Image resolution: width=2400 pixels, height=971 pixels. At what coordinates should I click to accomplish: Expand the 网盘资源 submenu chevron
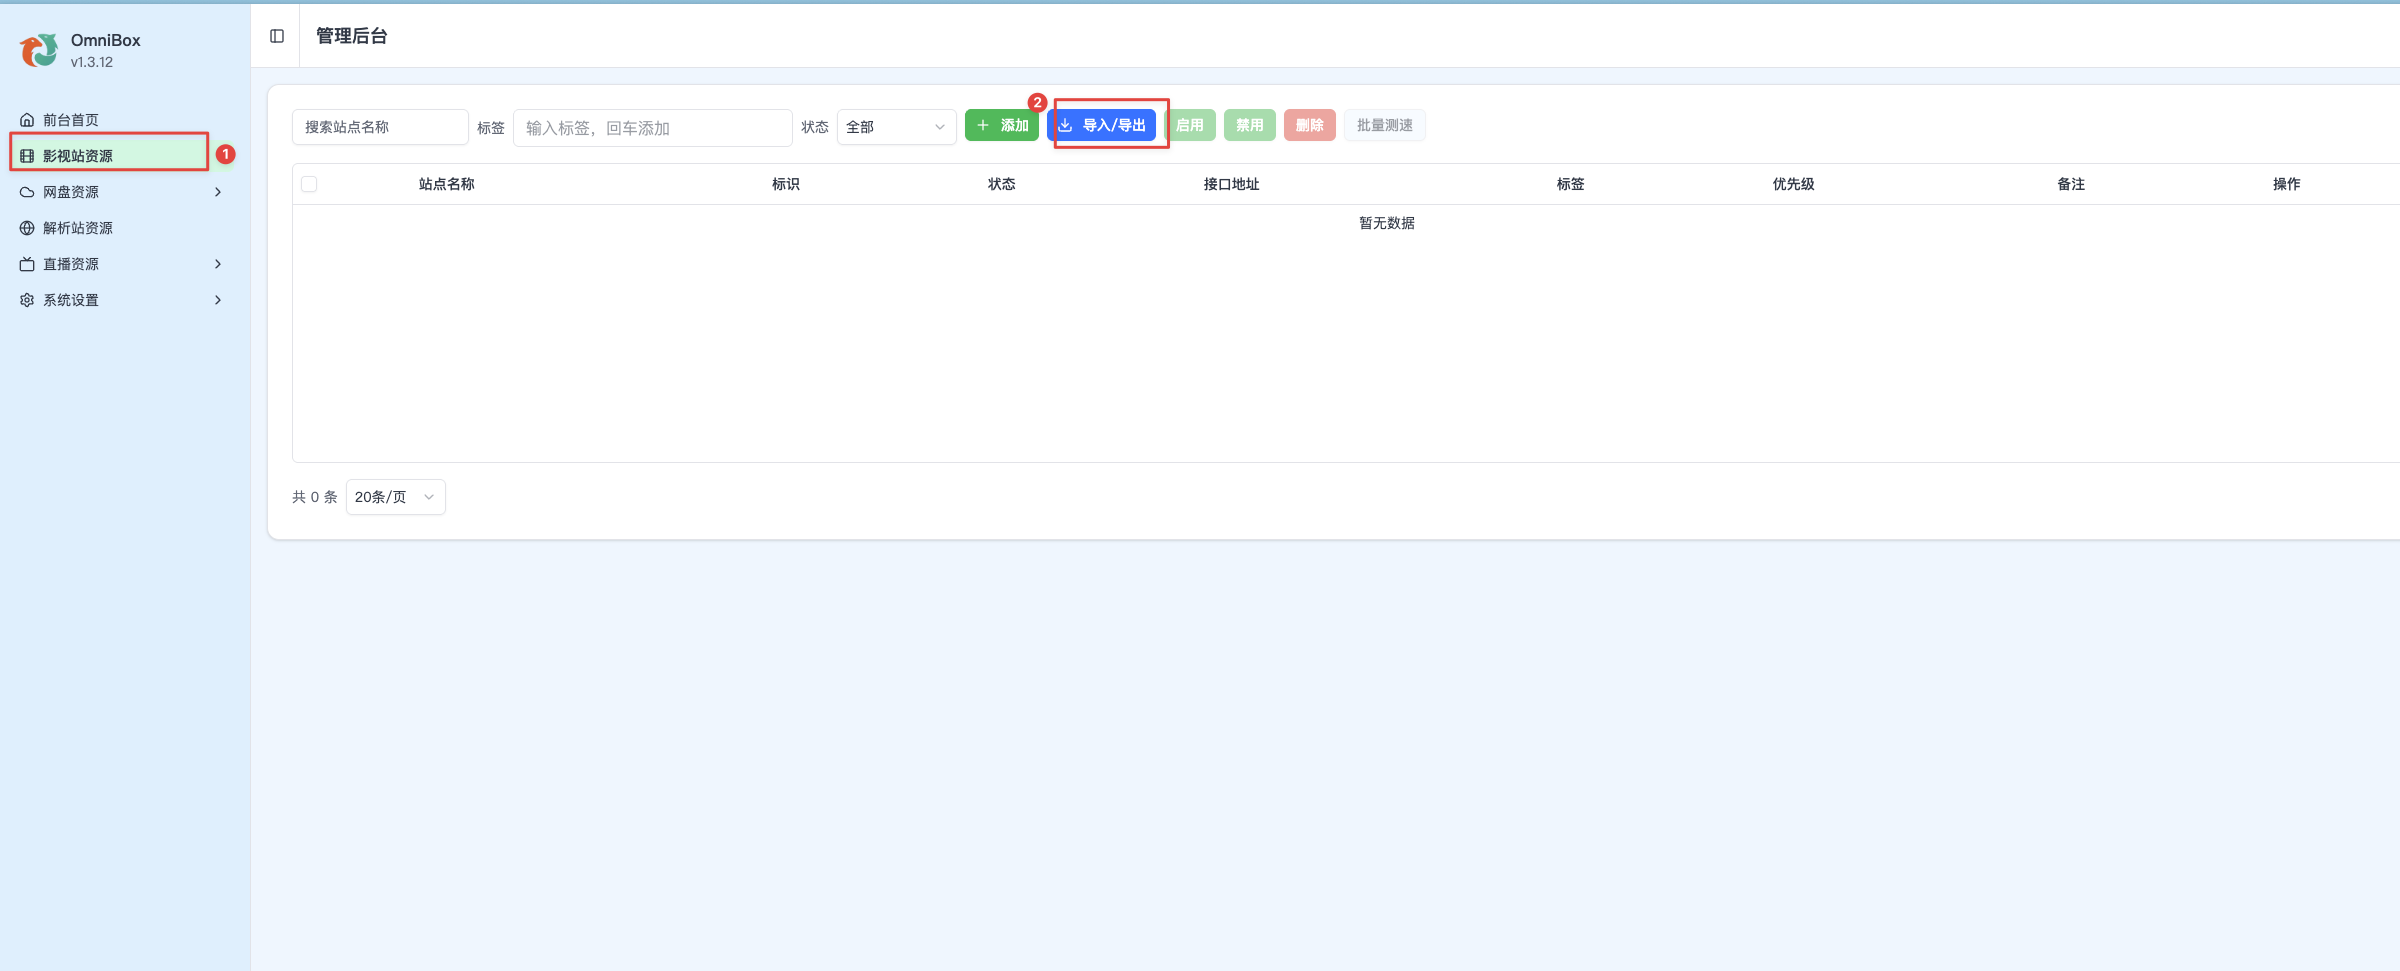(x=218, y=192)
